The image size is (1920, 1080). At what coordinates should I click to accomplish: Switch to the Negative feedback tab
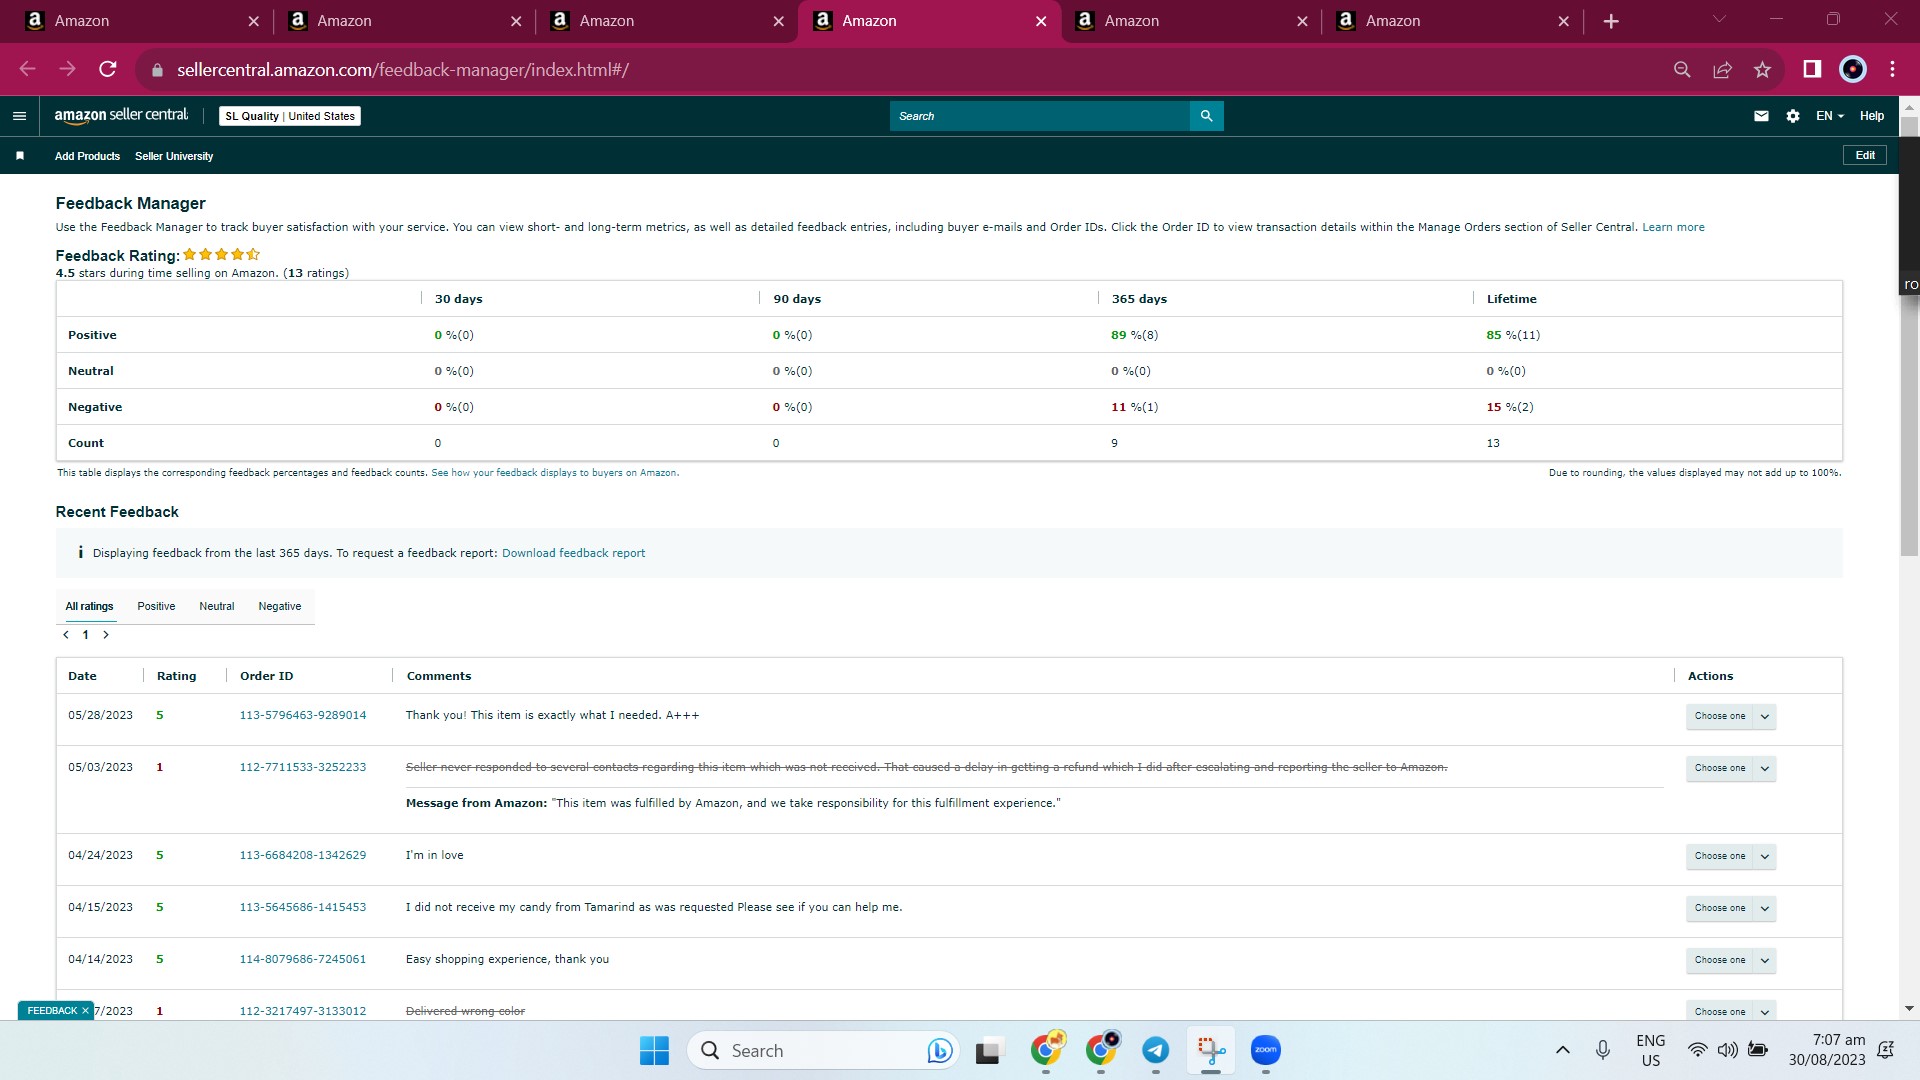[280, 606]
